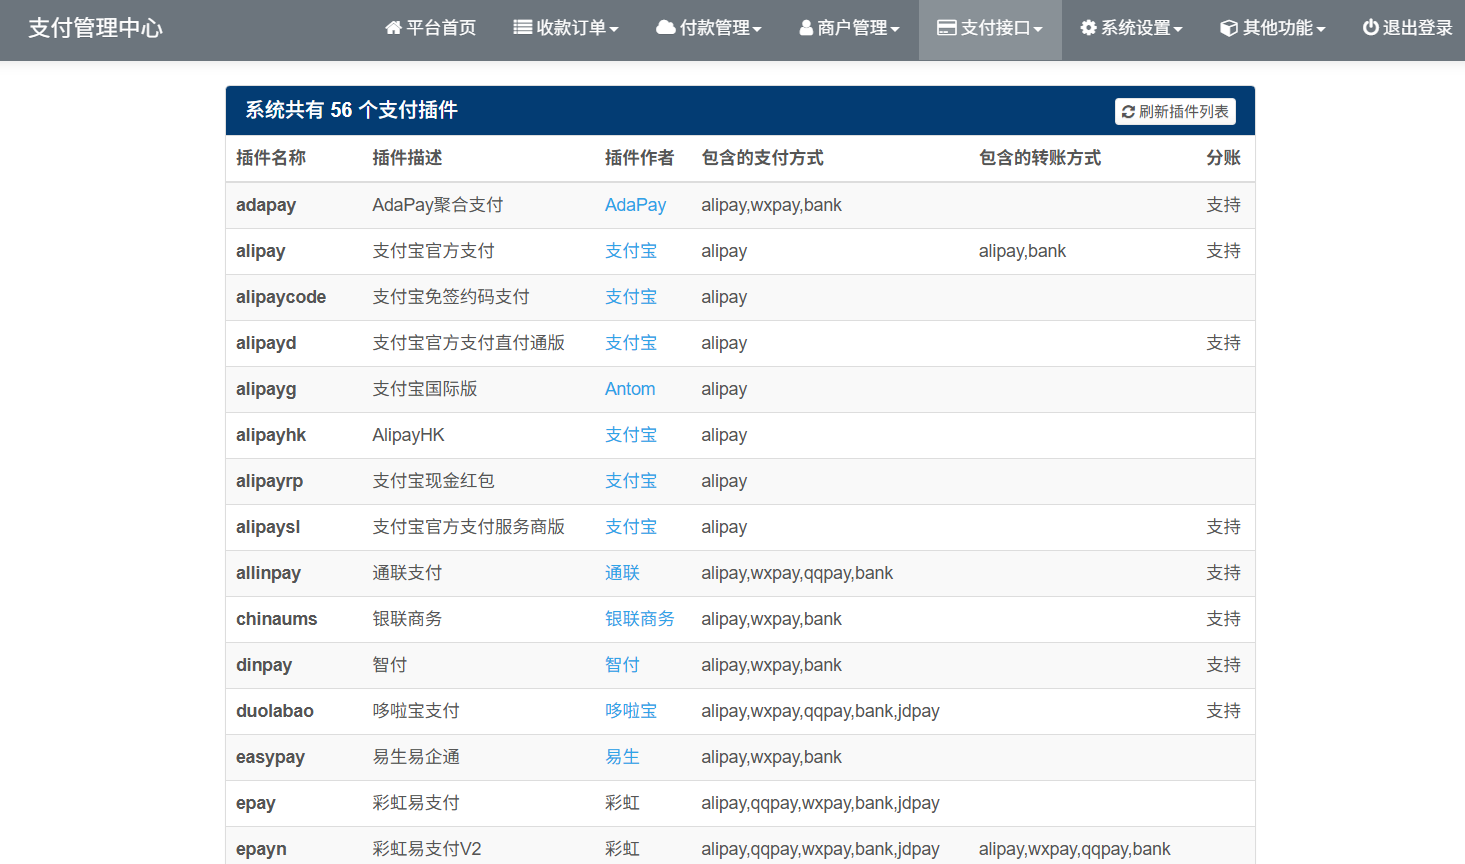Open the 哆啦宝 author link
The width and height of the screenshot is (1465, 864).
click(x=630, y=711)
